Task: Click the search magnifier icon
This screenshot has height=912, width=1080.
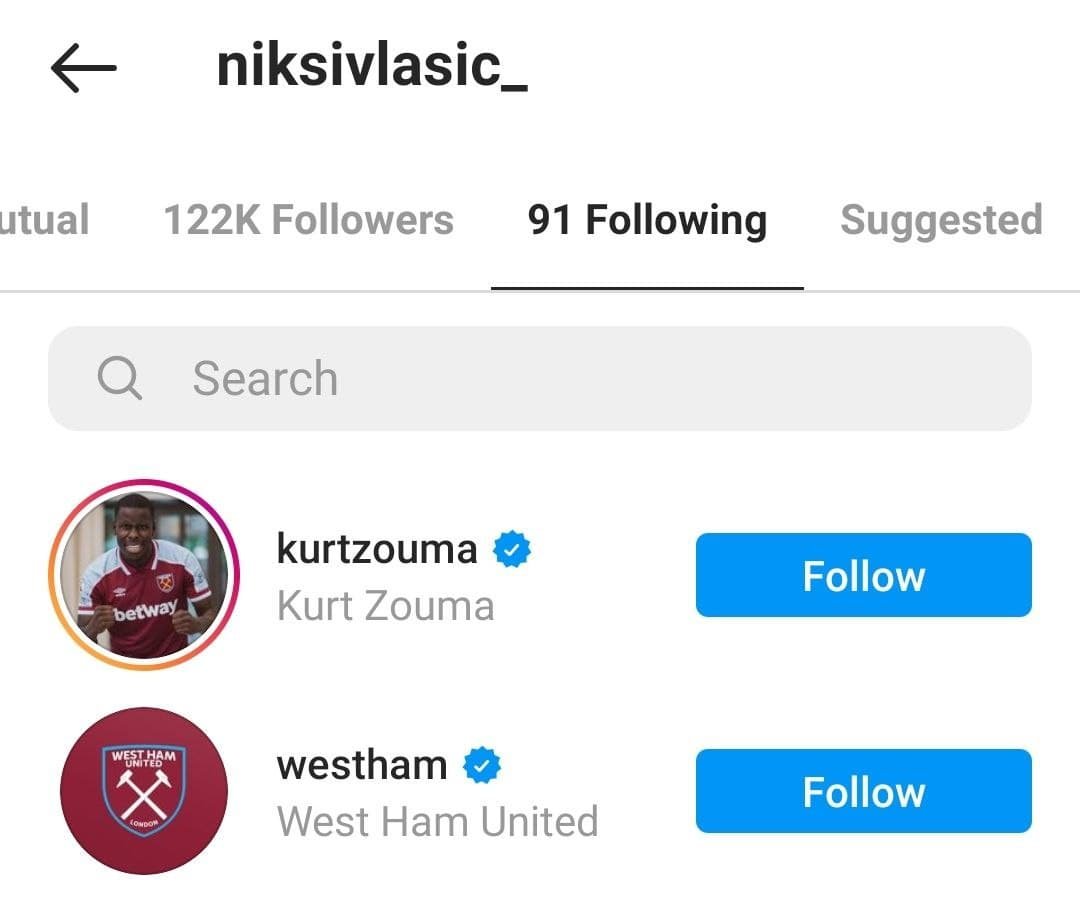Action: (119, 379)
